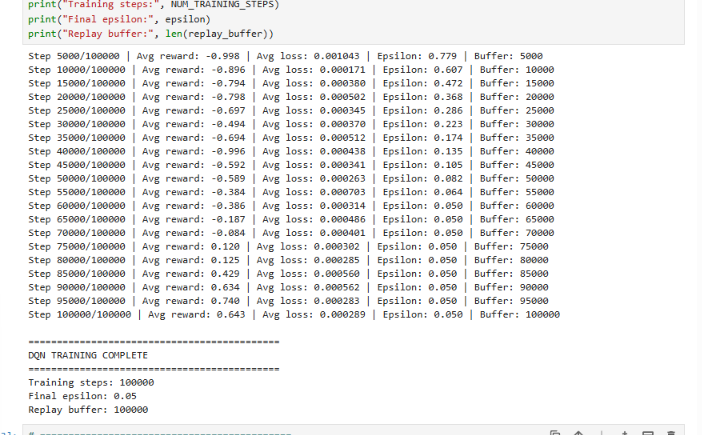
Task: Click the Avg reward value 0.634
Action: tap(225, 287)
